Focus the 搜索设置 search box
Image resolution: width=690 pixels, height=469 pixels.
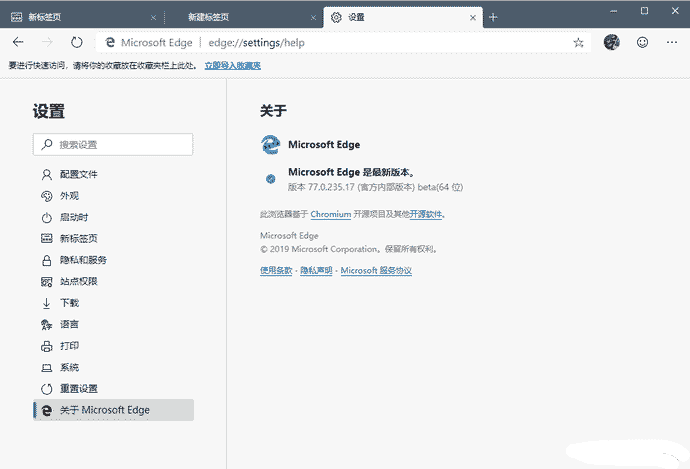pos(113,144)
